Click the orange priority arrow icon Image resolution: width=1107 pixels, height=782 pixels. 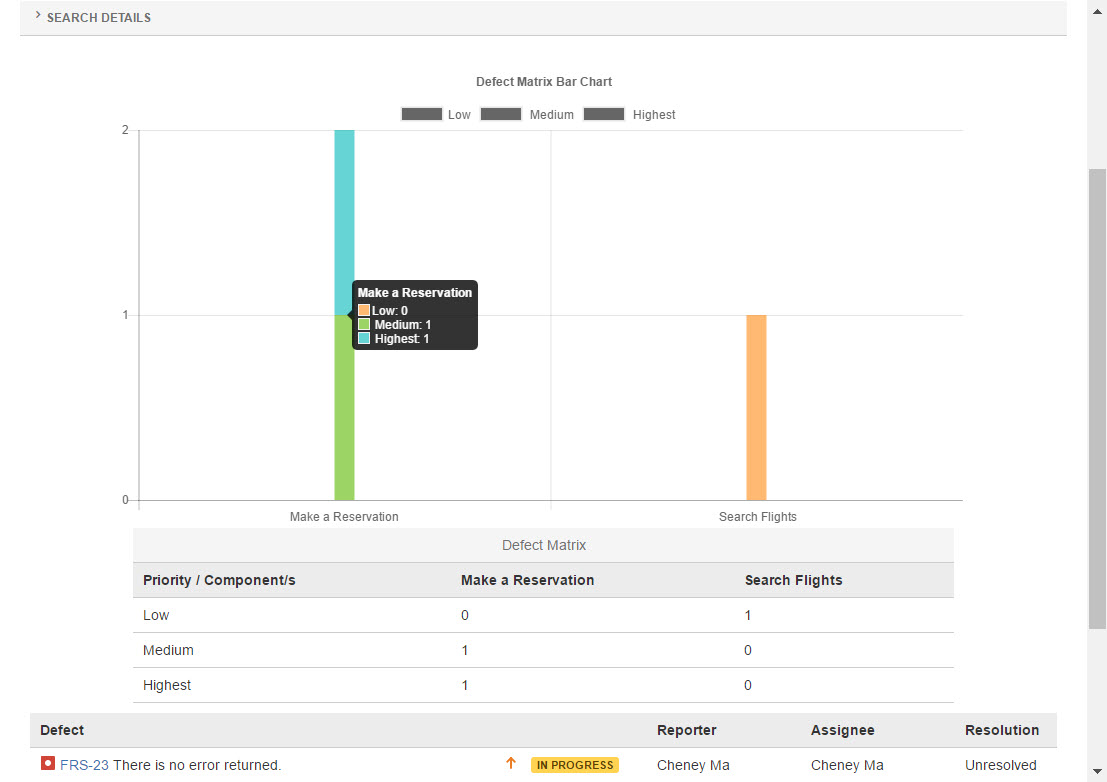pos(511,764)
